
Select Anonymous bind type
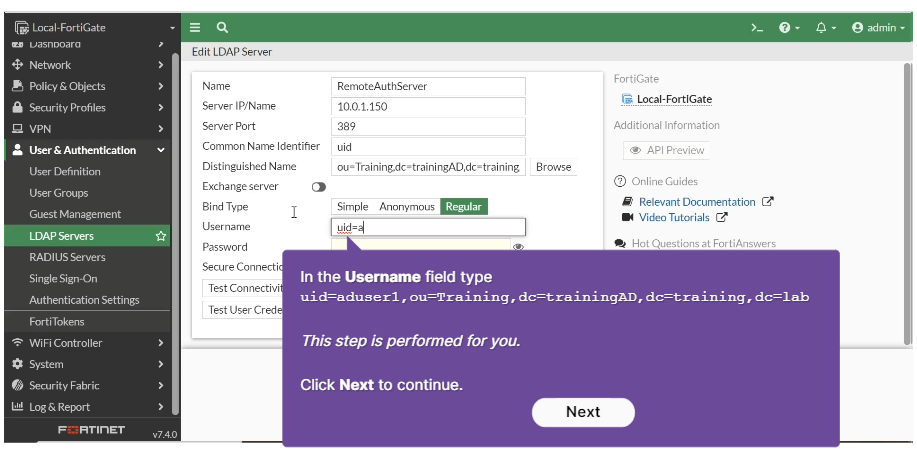[407, 206]
